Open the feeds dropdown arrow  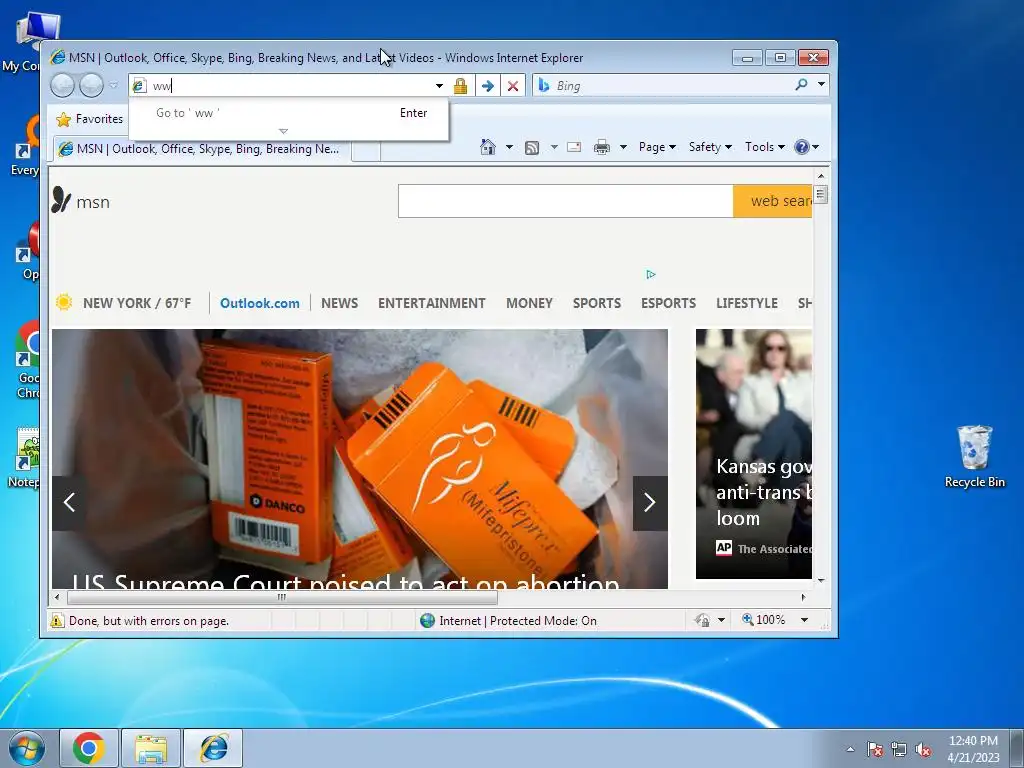[554, 147]
